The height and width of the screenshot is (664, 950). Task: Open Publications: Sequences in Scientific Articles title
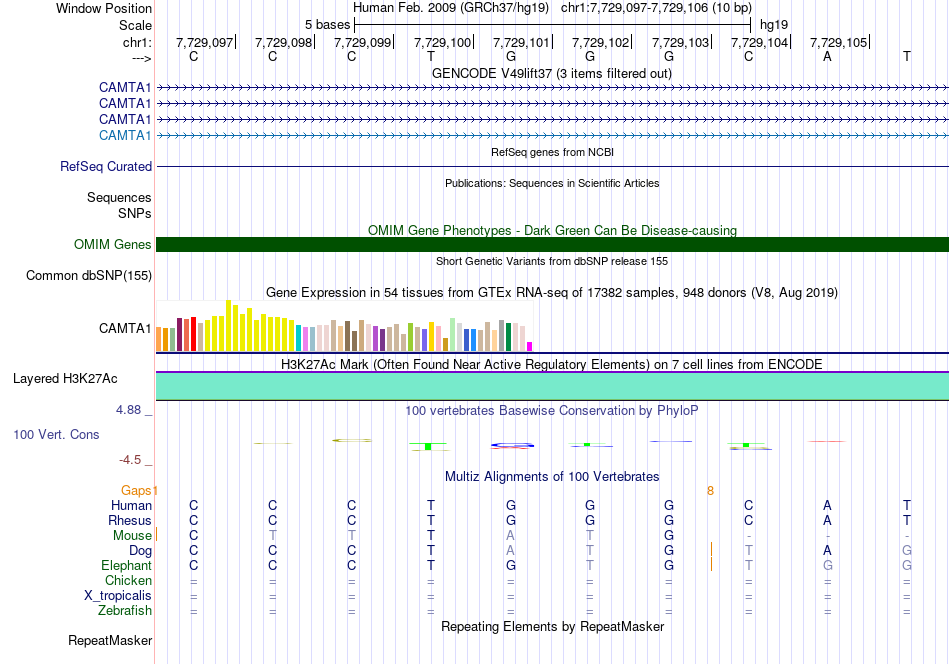tap(552, 183)
